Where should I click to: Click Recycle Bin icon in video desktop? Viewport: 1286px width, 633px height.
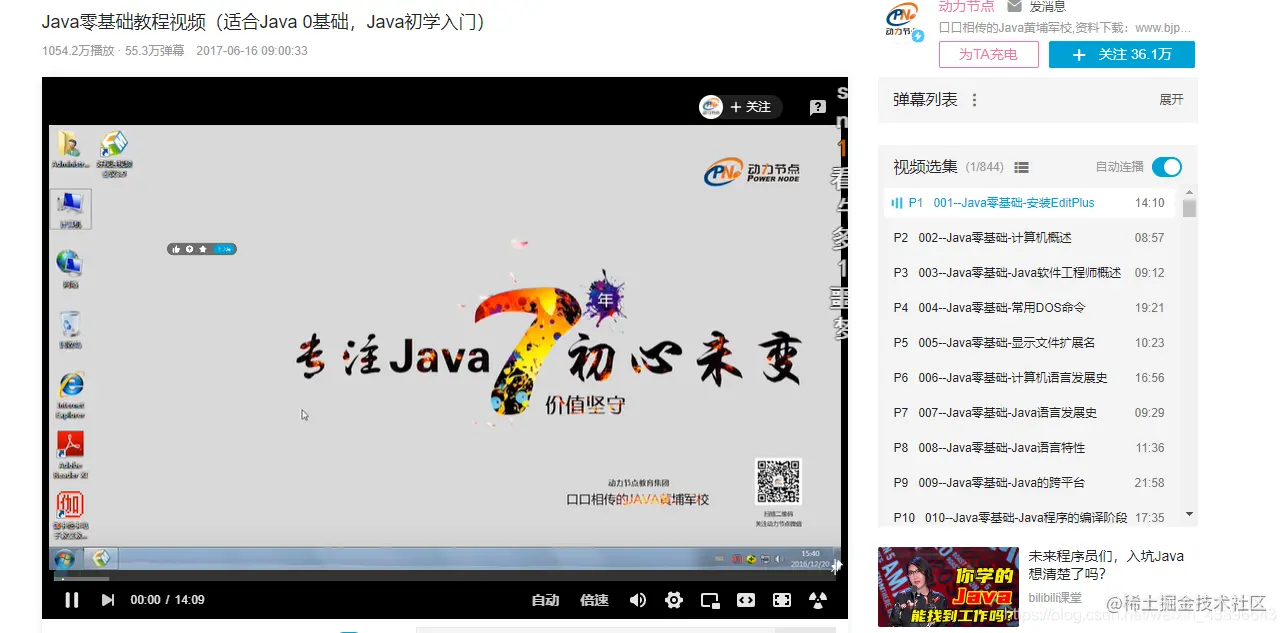tap(70, 330)
